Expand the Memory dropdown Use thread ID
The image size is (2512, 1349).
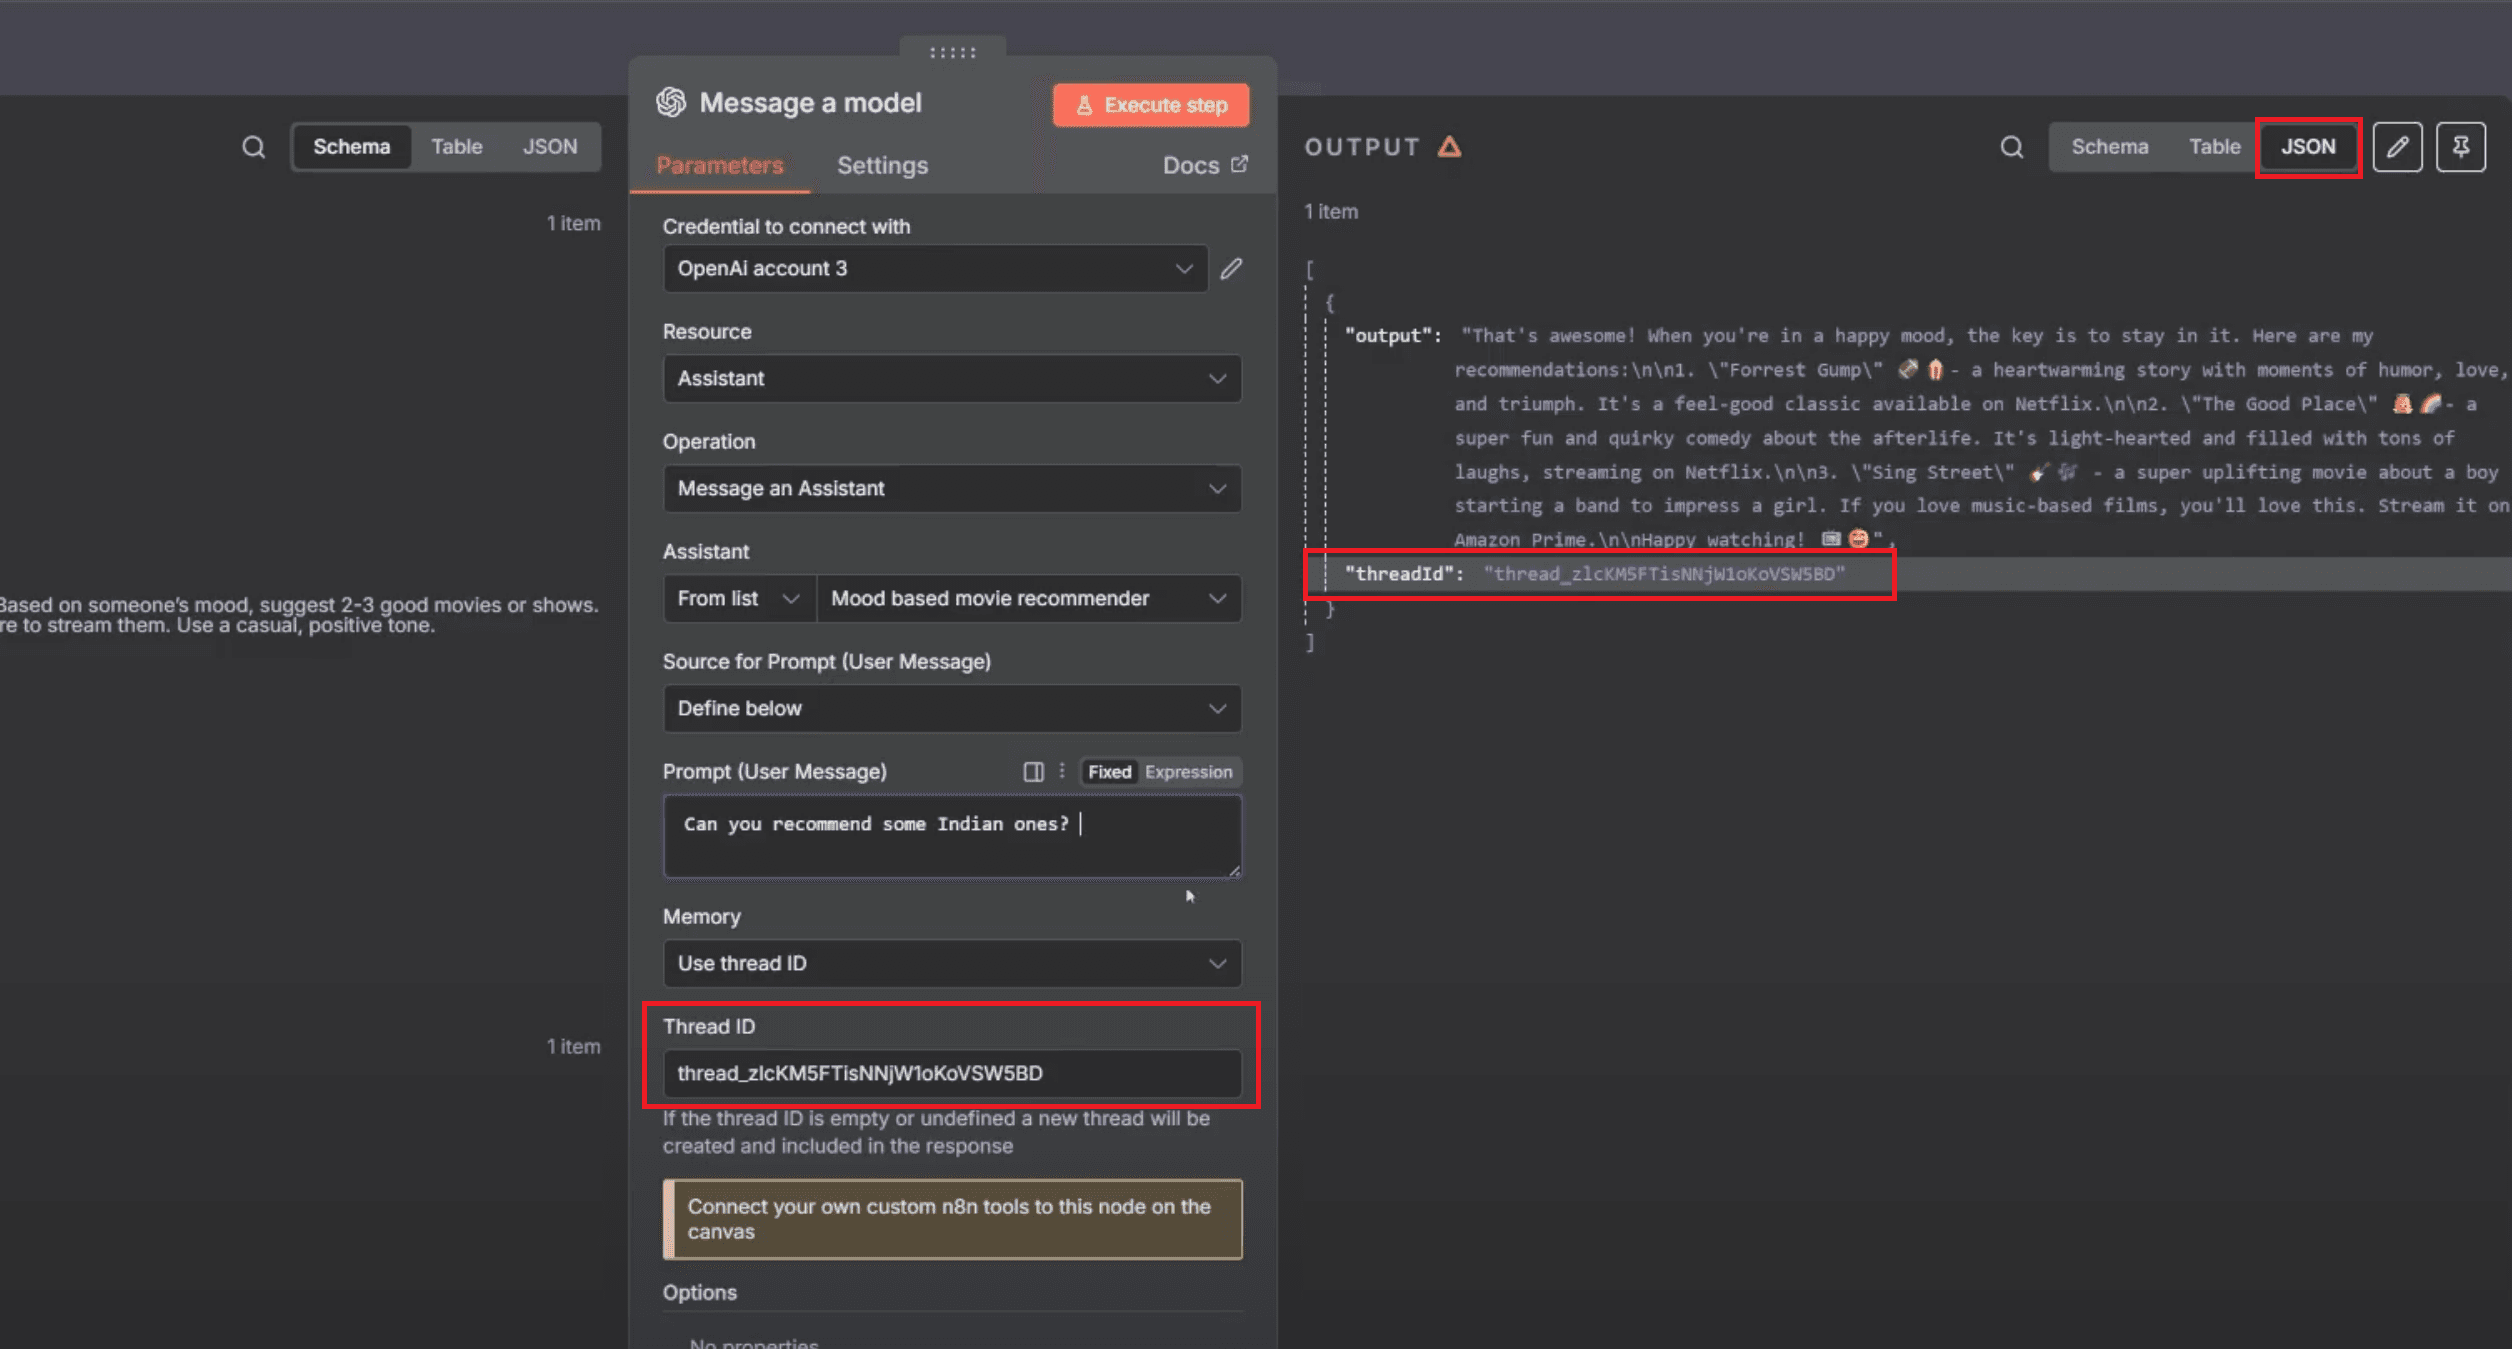pyautogui.click(x=951, y=963)
